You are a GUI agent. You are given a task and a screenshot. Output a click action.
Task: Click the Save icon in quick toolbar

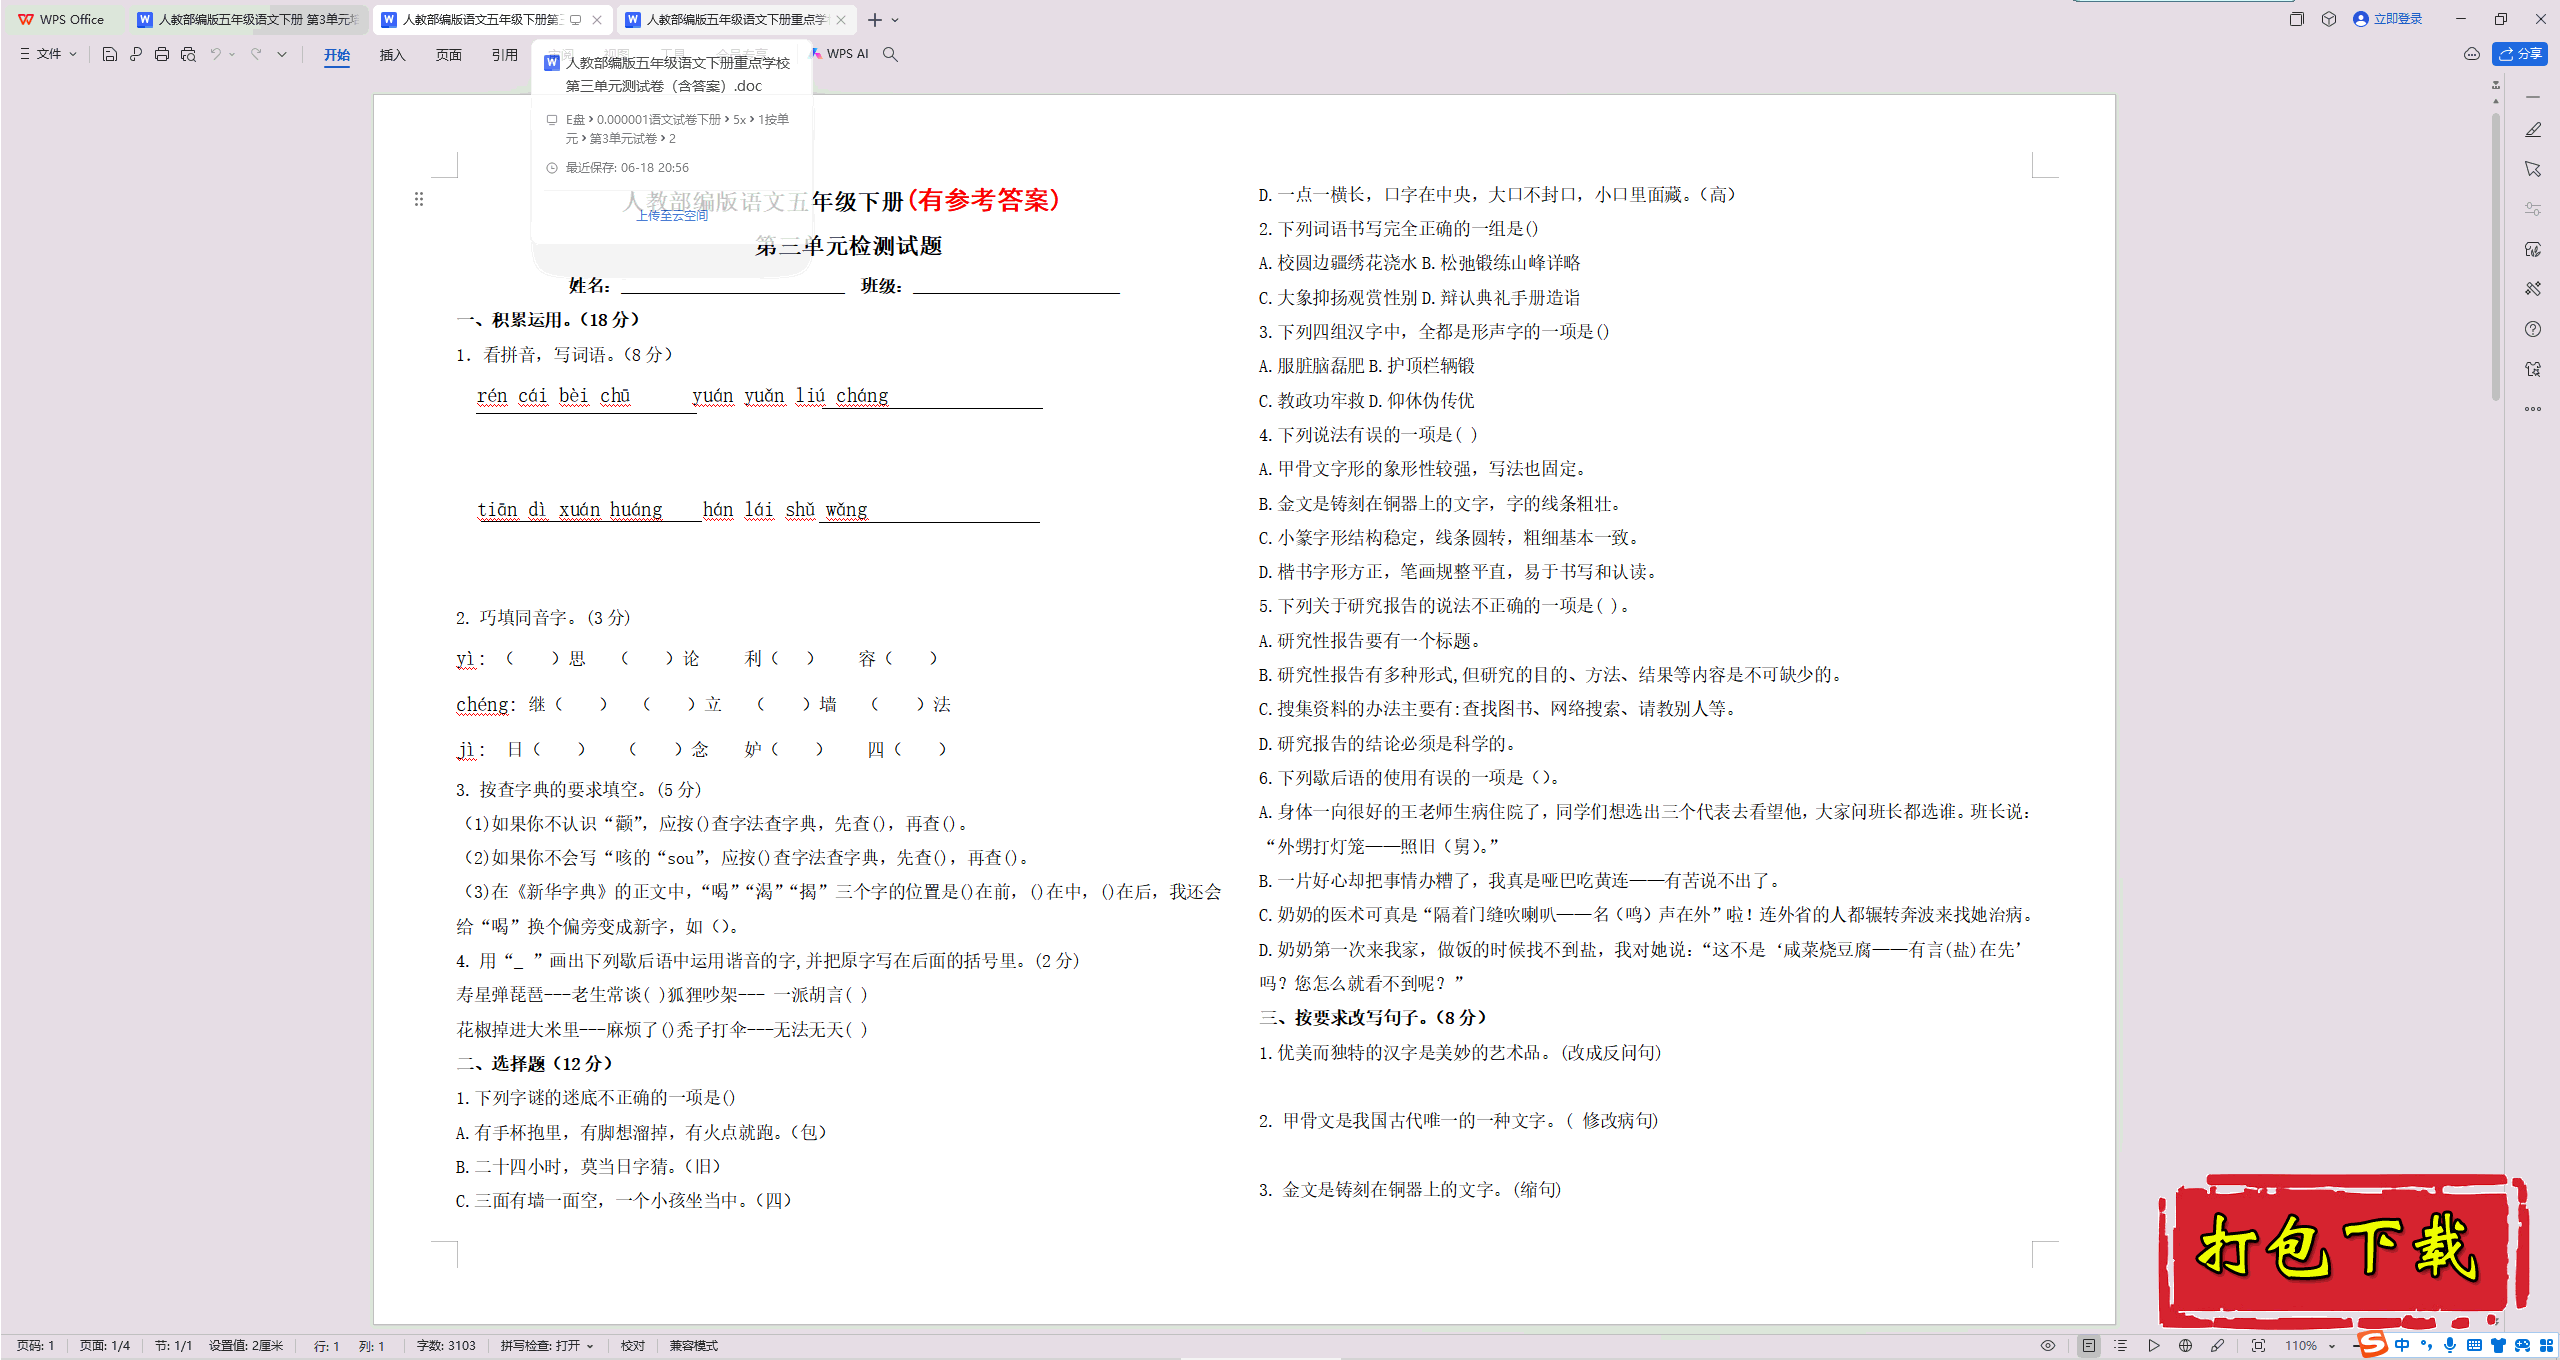110,54
